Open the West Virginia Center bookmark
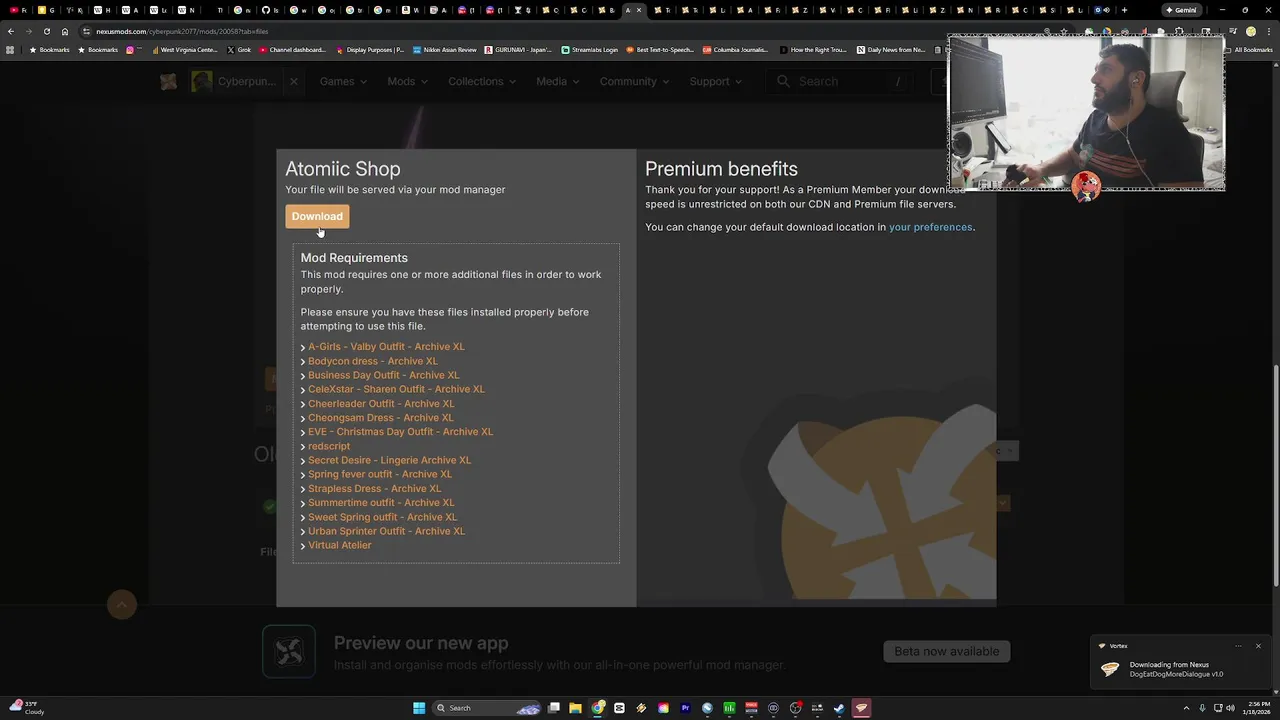This screenshot has height=720, width=1280. coord(184,49)
